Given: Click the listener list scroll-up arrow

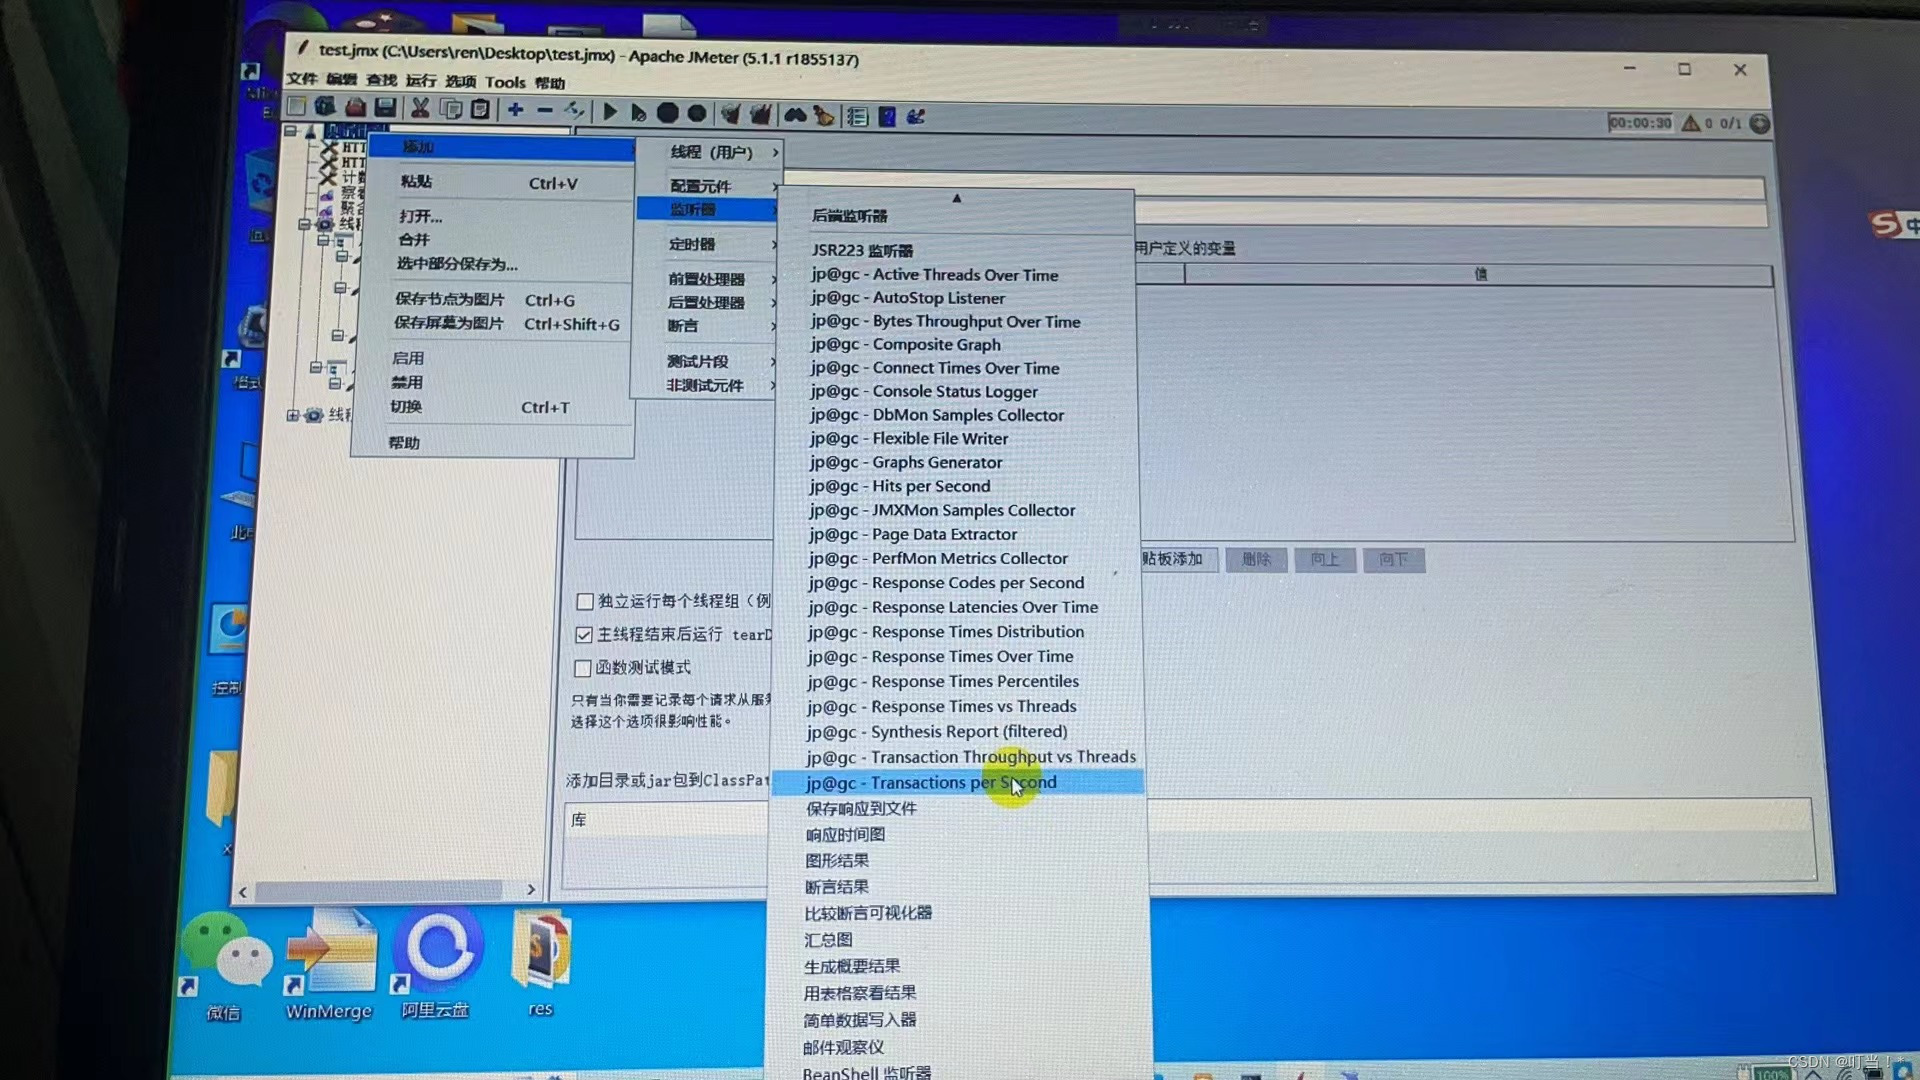Looking at the screenshot, I should coord(957,198).
